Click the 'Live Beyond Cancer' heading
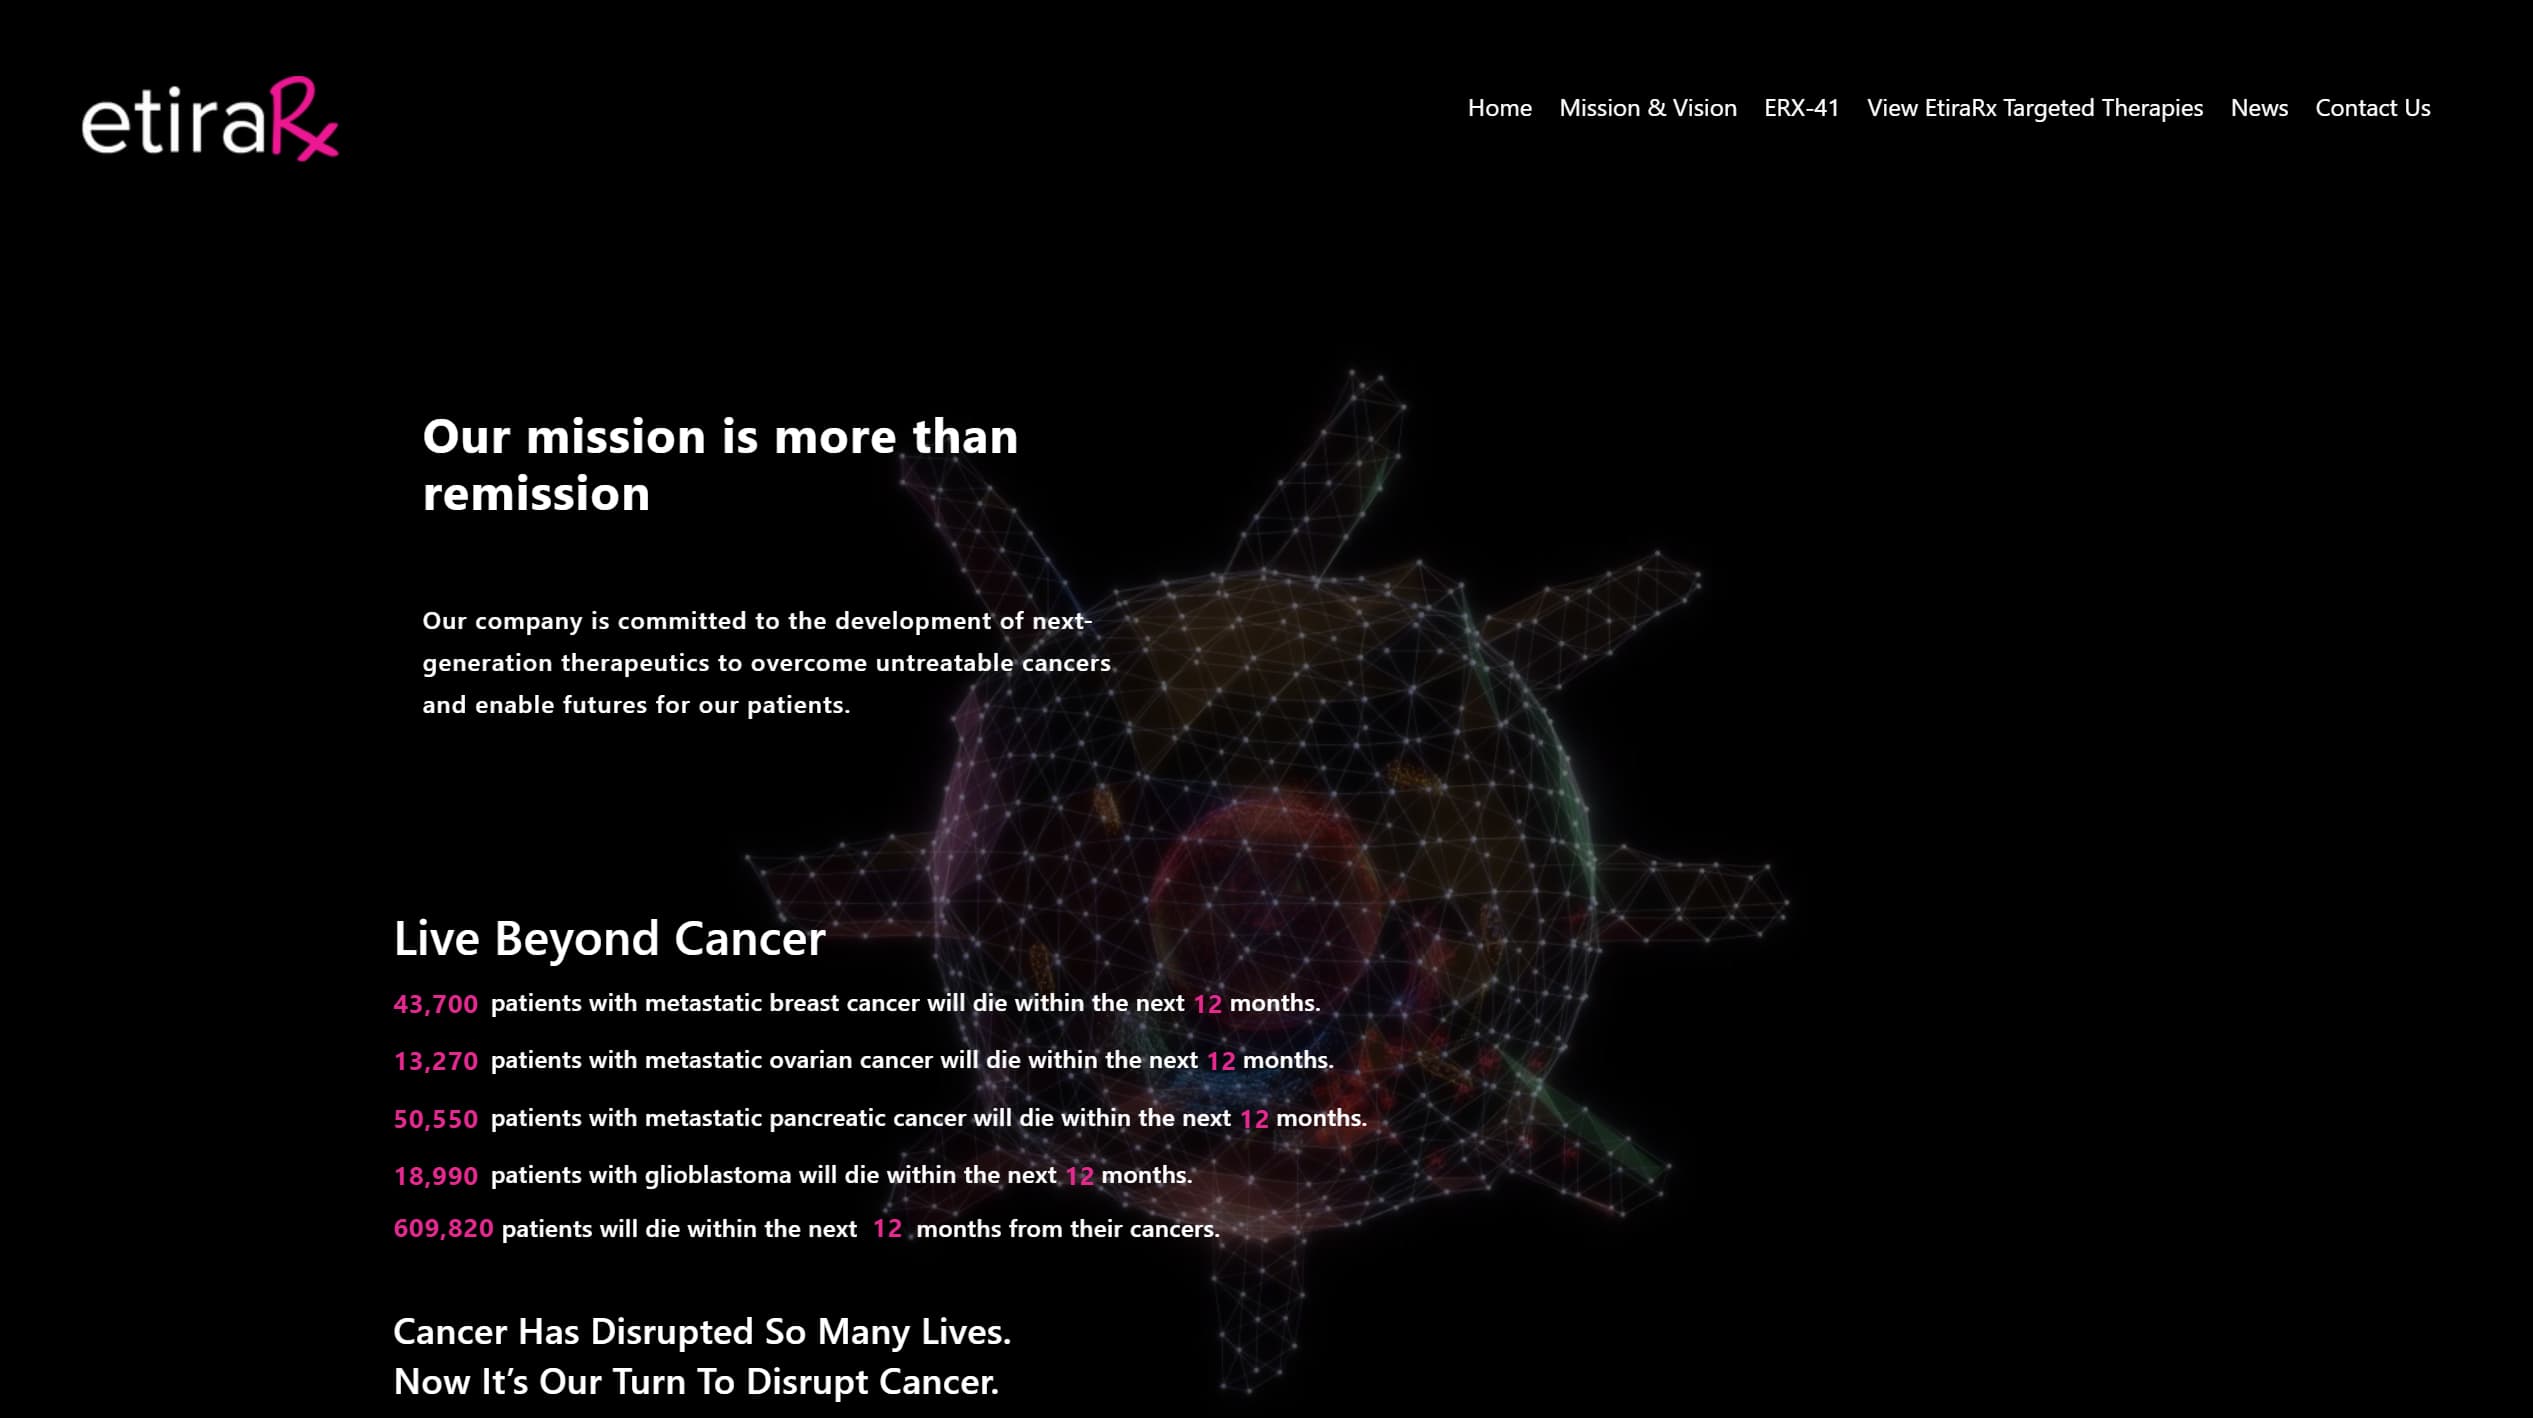The width and height of the screenshot is (2533, 1418). coord(609,938)
